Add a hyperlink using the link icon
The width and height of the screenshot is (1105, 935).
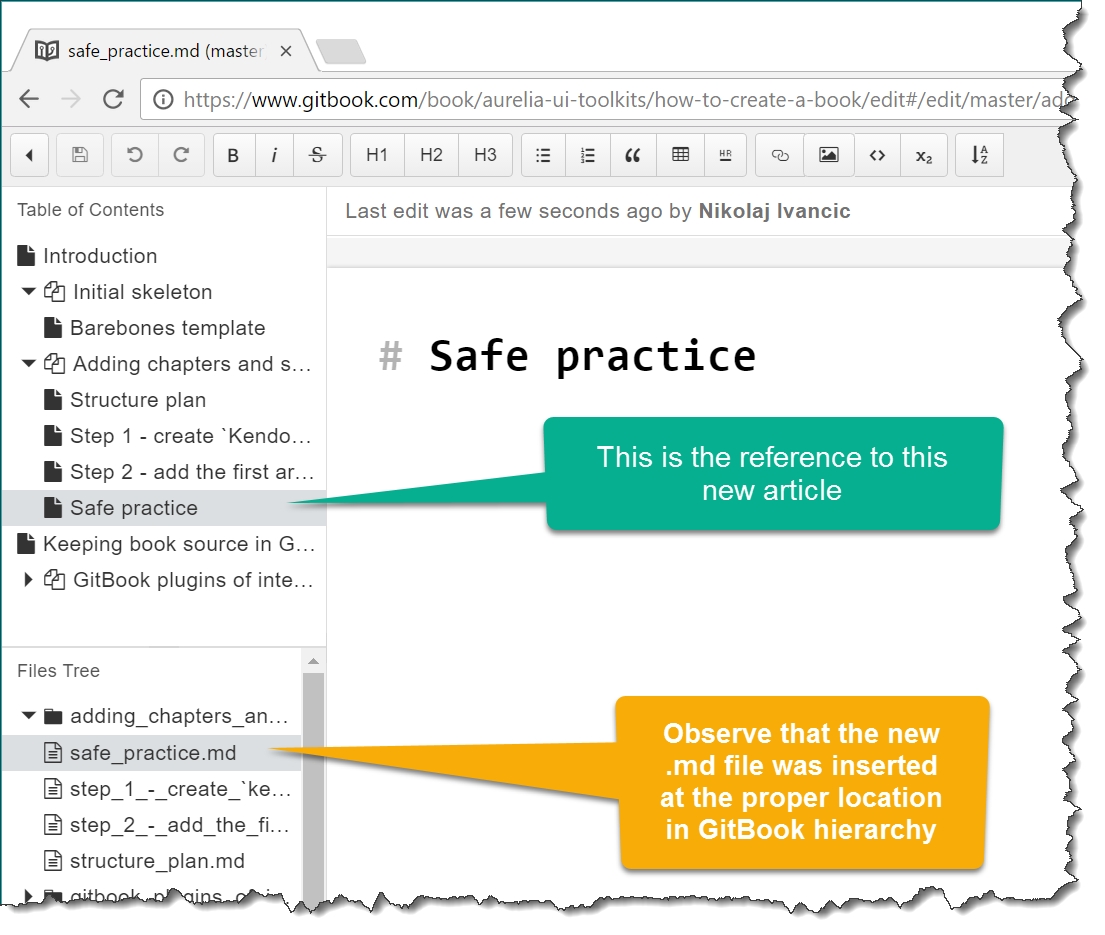pyautogui.click(x=780, y=155)
